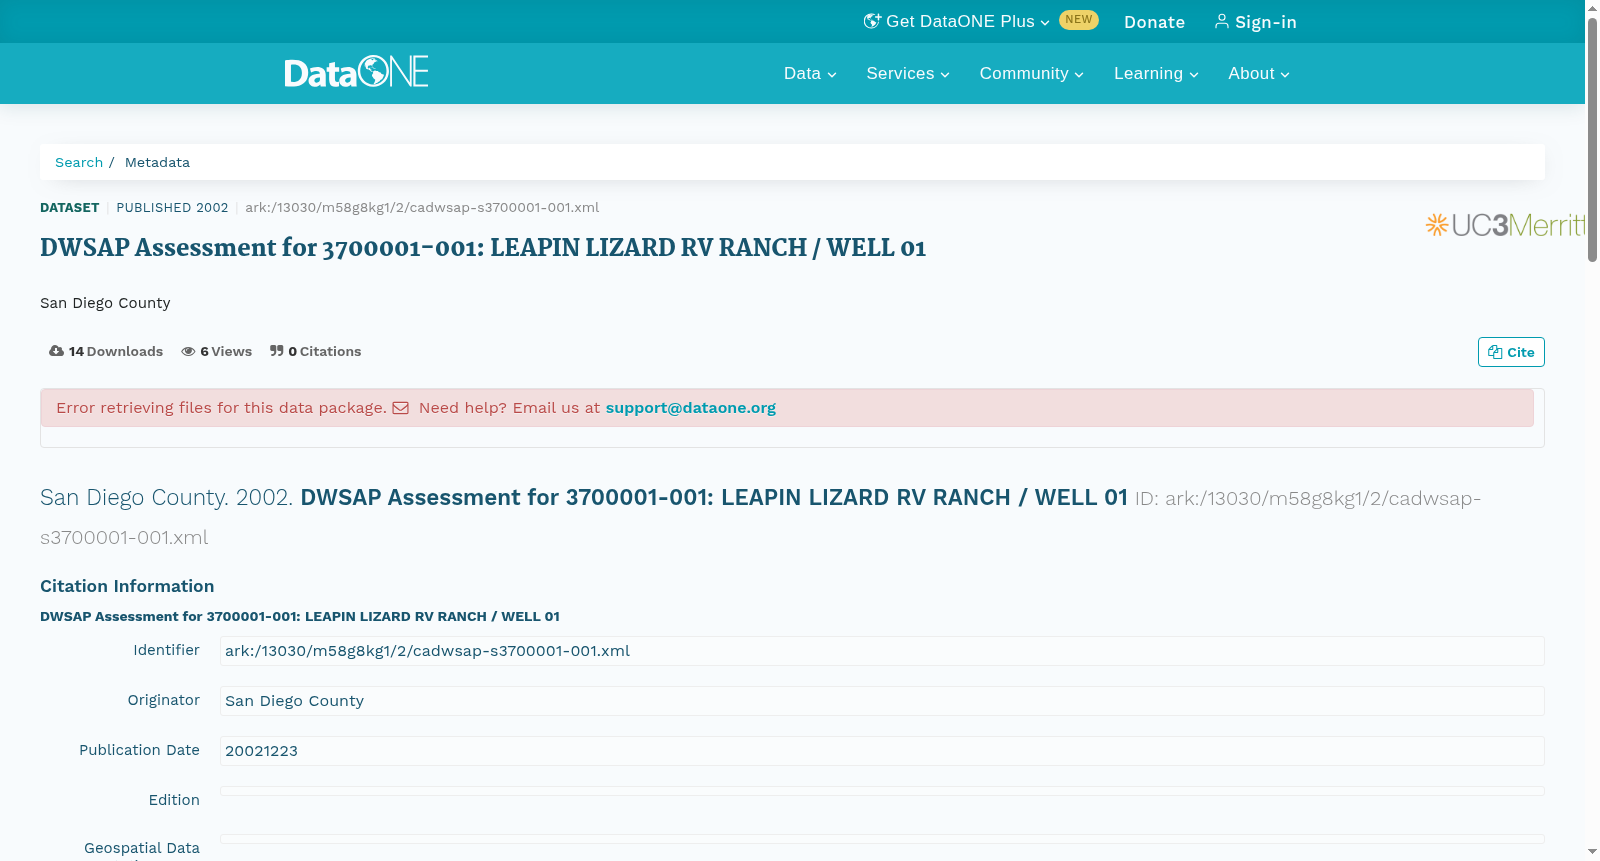The width and height of the screenshot is (1600, 861).
Task: Click the Donate link
Action: point(1154,22)
